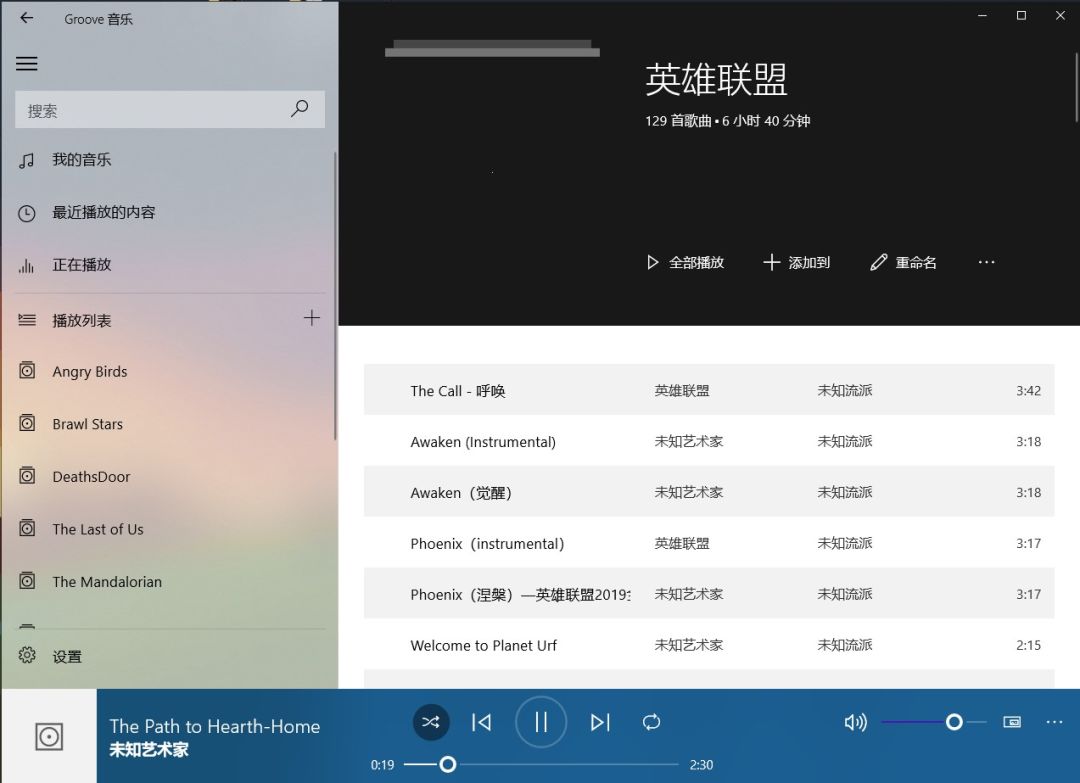Click the list icon beside 播放列表
Viewport: 1080px width, 783px height.
[27, 320]
